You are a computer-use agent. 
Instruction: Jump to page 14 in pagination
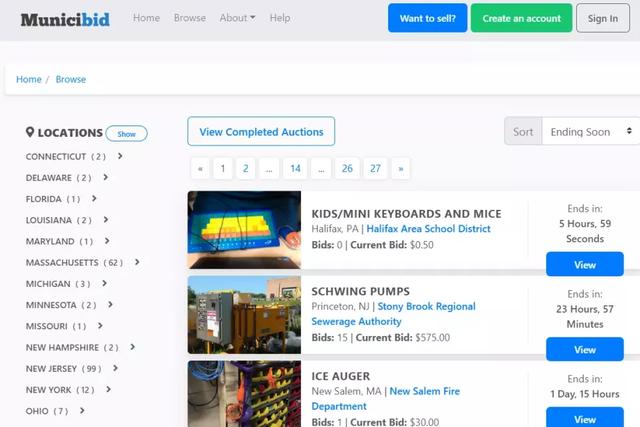click(295, 168)
